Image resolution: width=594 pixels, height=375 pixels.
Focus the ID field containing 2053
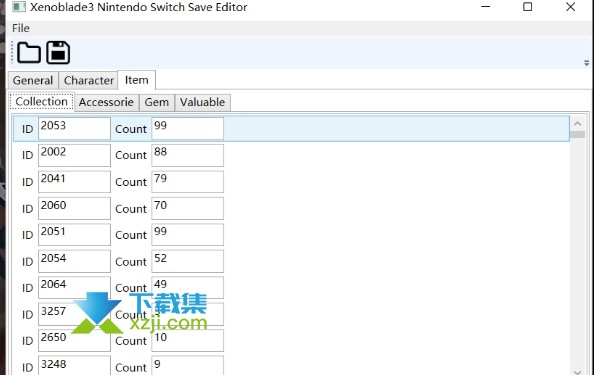[x=74, y=128]
